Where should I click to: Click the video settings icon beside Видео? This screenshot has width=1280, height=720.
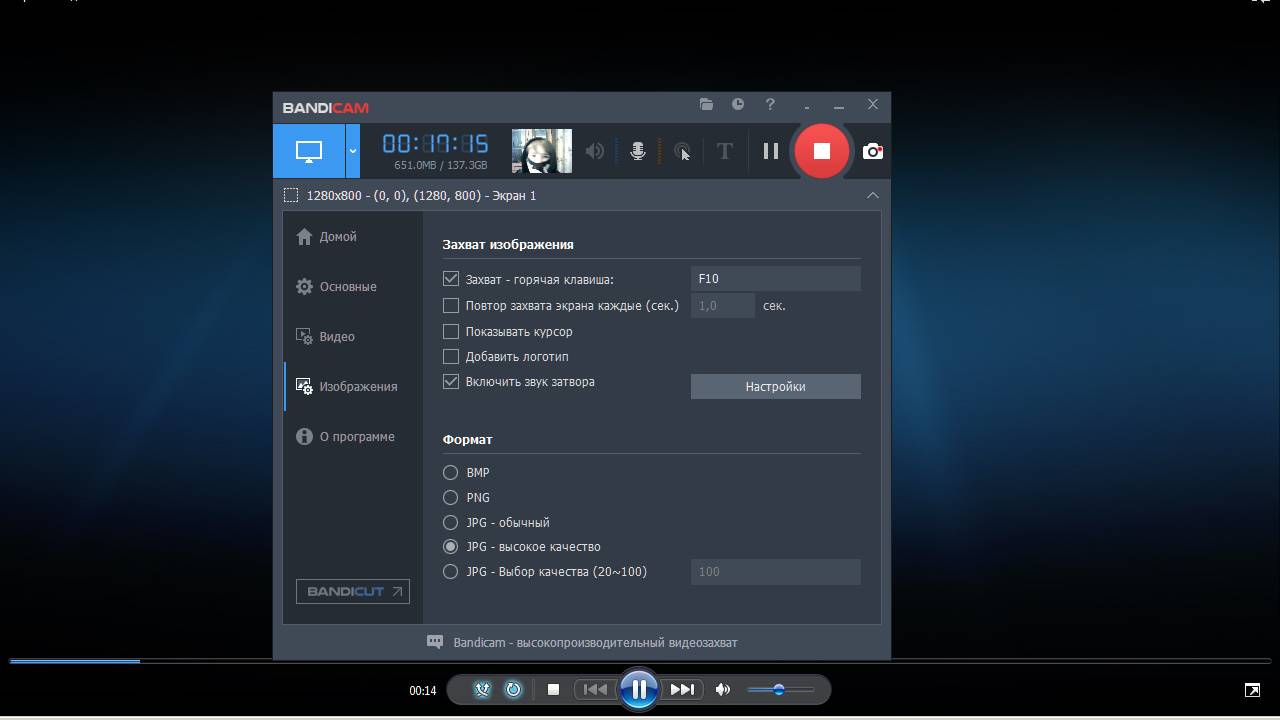coord(305,337)
